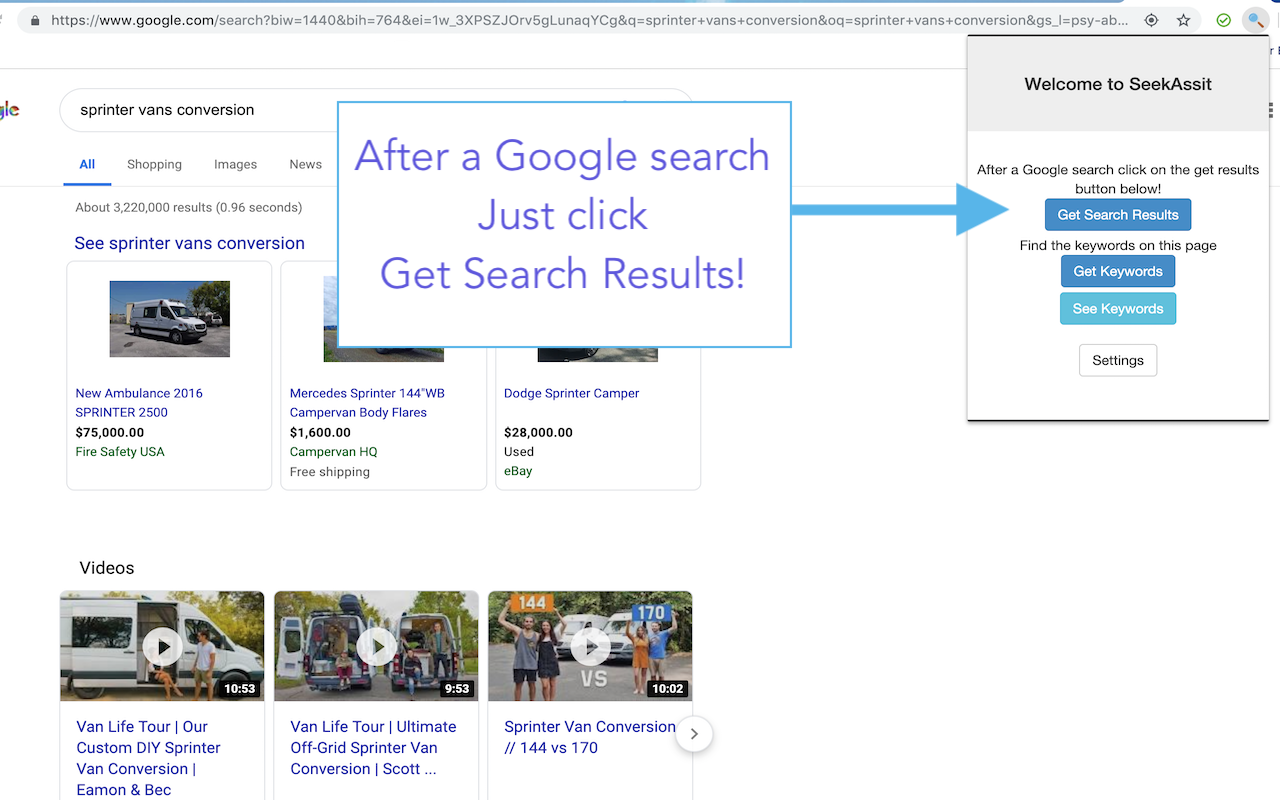
Task: Click the Fire Safety USA seller text
Action: tap(120, 452)
